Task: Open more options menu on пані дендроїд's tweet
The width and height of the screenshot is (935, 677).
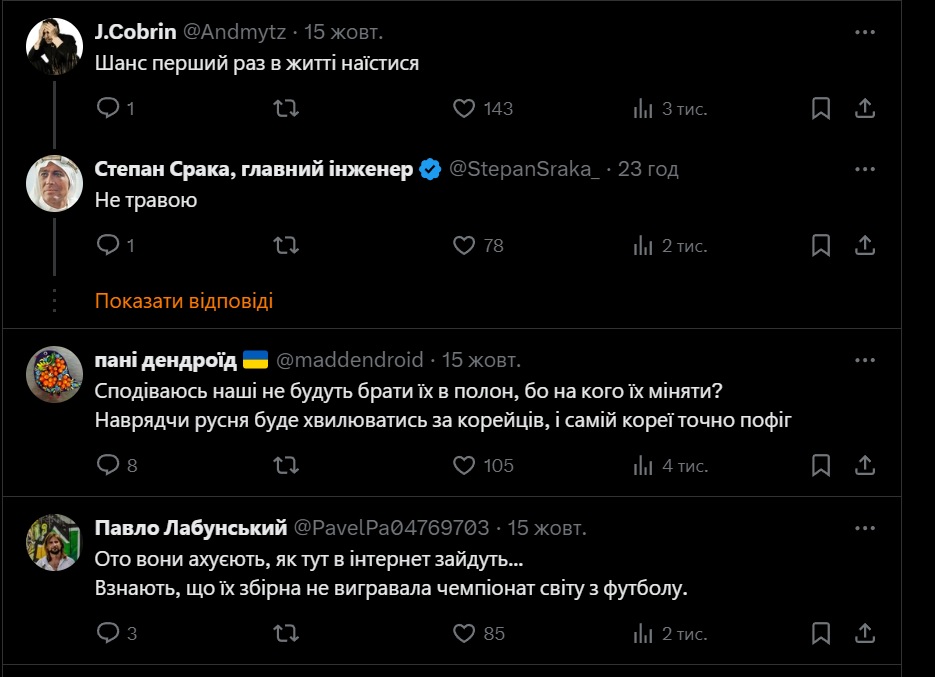Action: click(x=865, y=360)
